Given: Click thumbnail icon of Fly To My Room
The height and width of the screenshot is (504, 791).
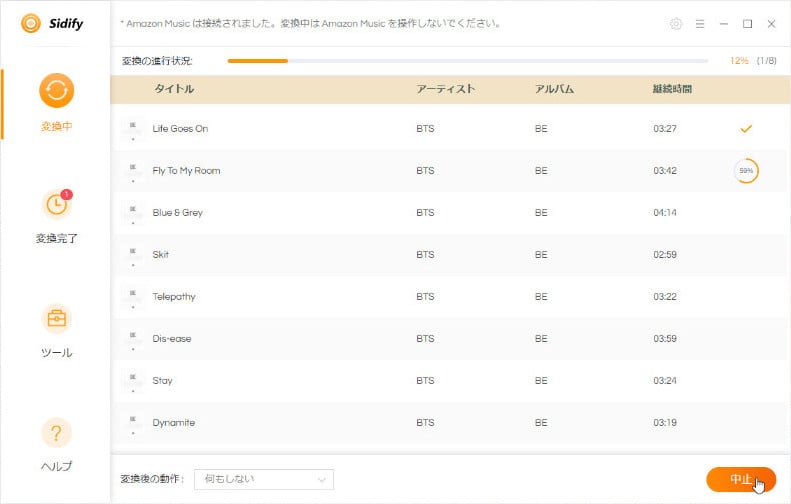Looking at the screenshot, I should [133, 171].
